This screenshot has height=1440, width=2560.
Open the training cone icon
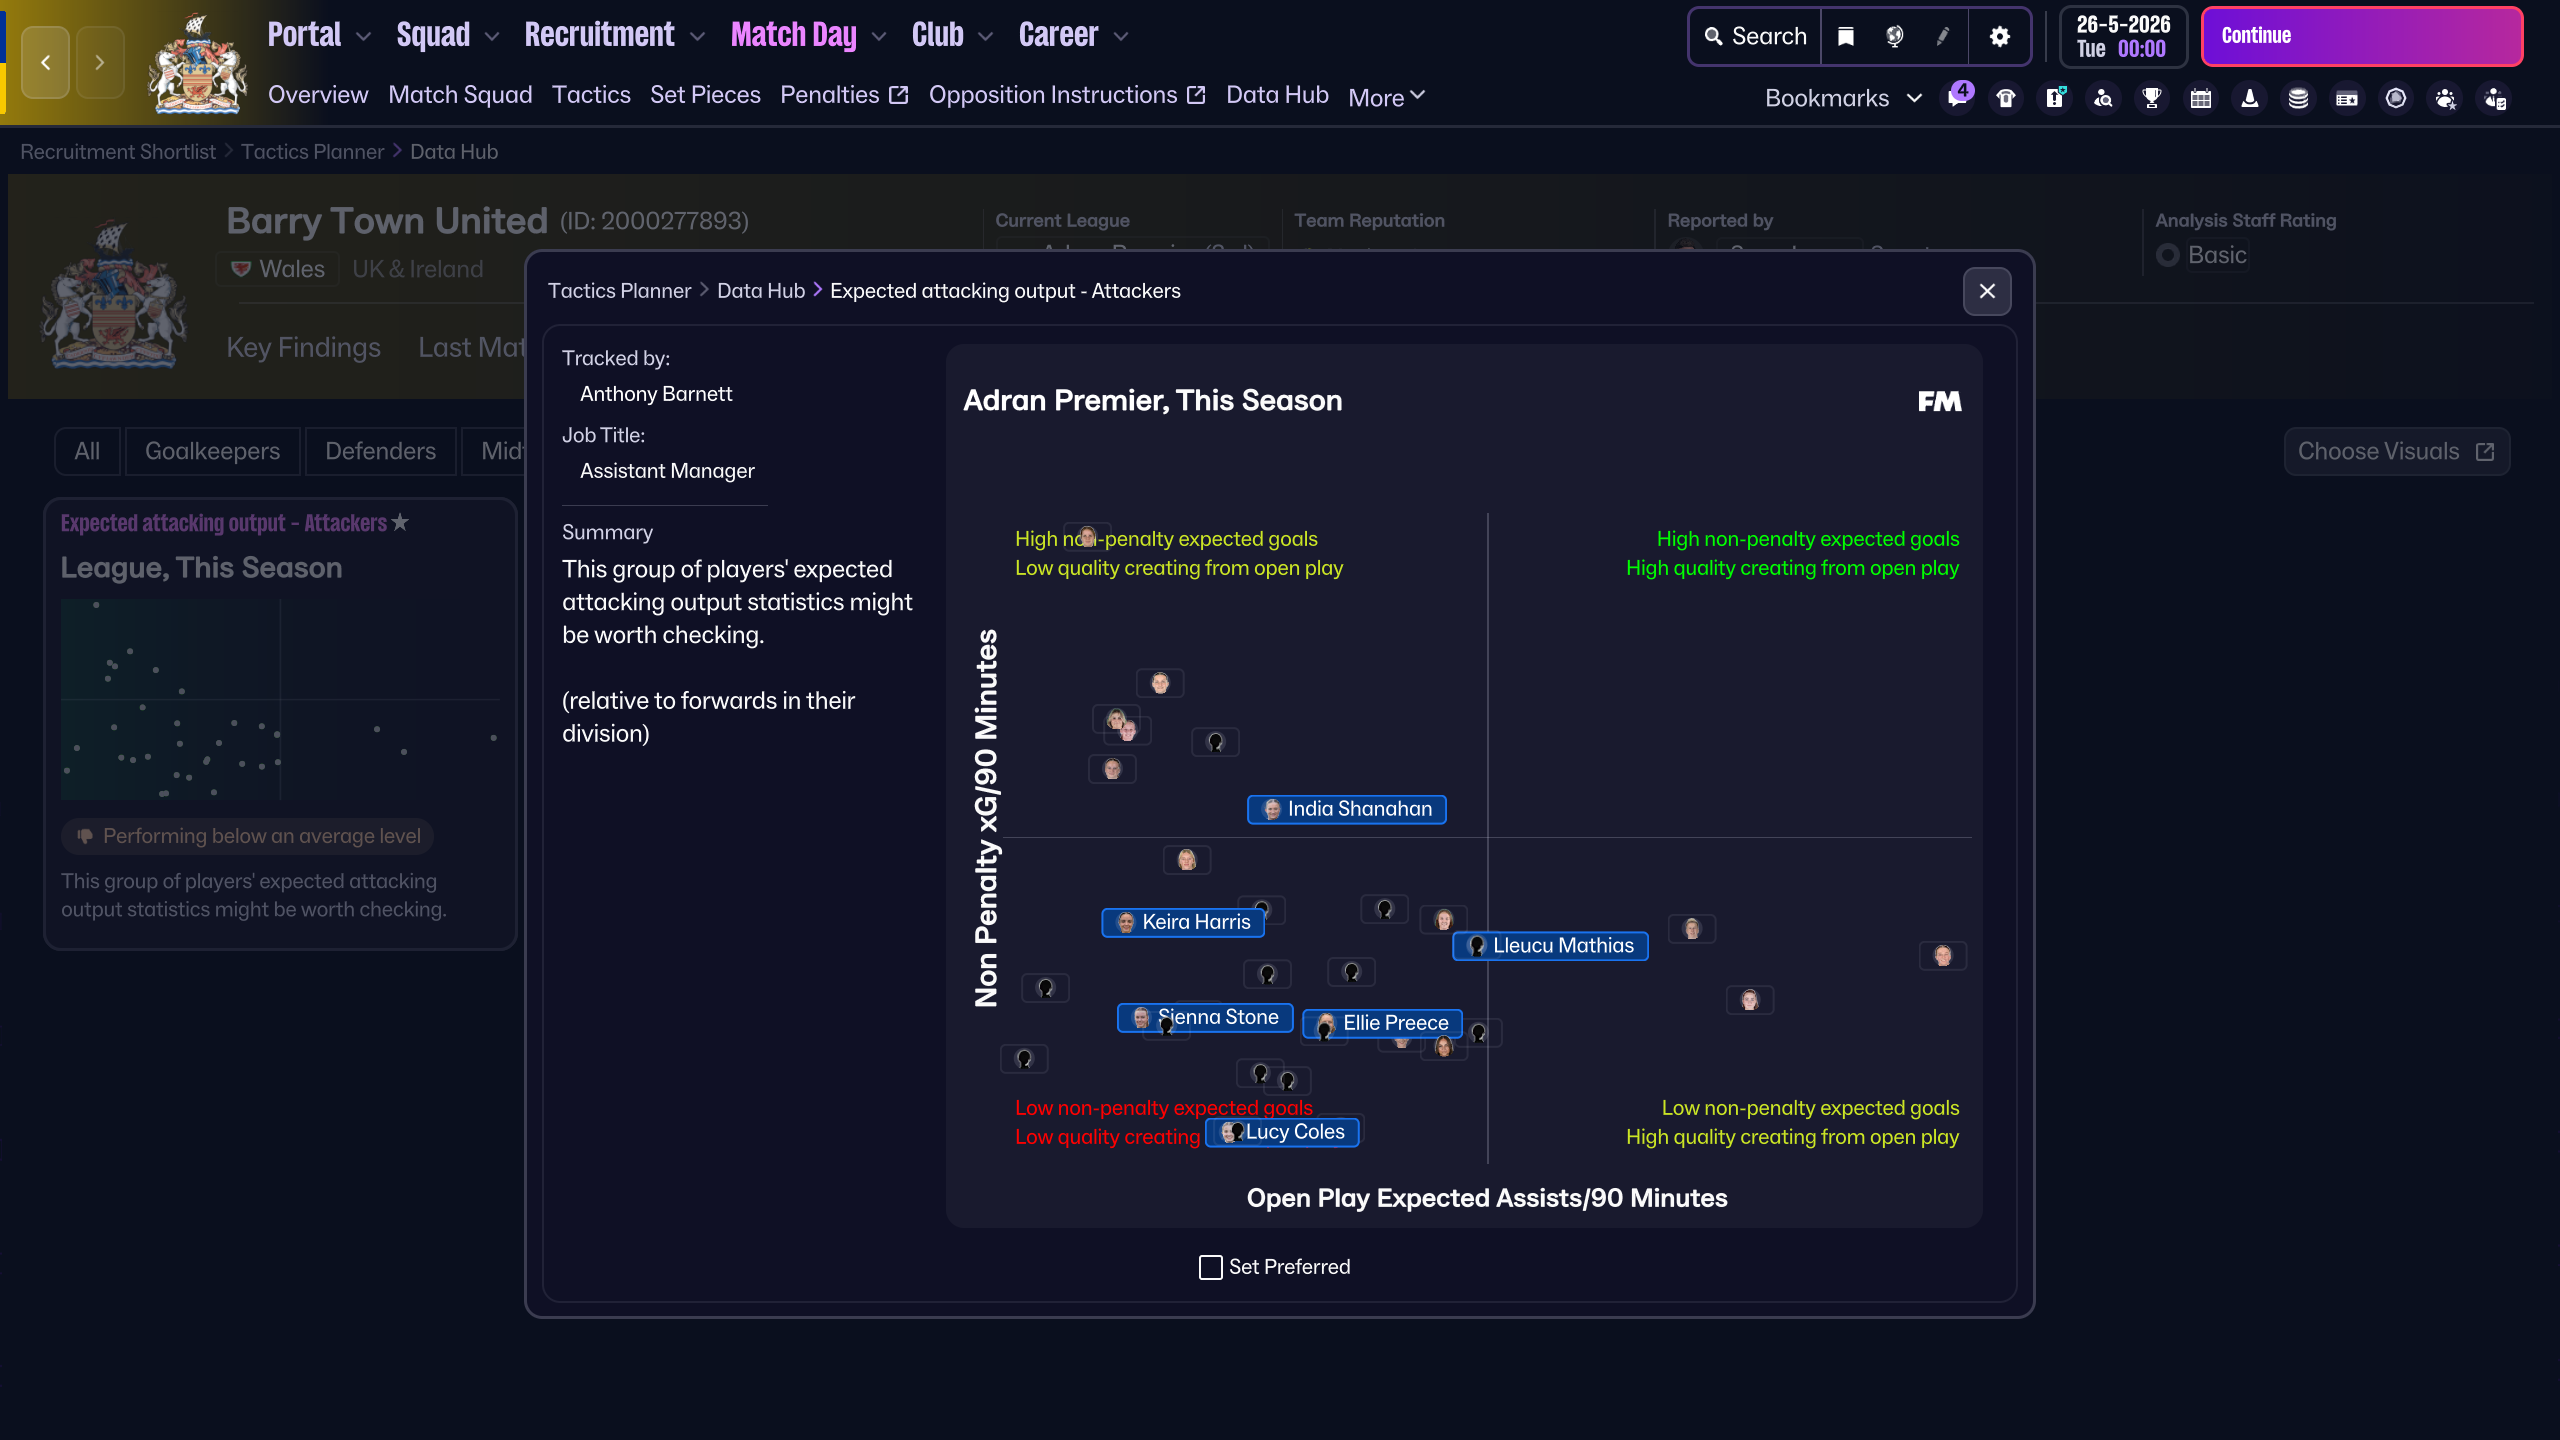click(2249, 97)
